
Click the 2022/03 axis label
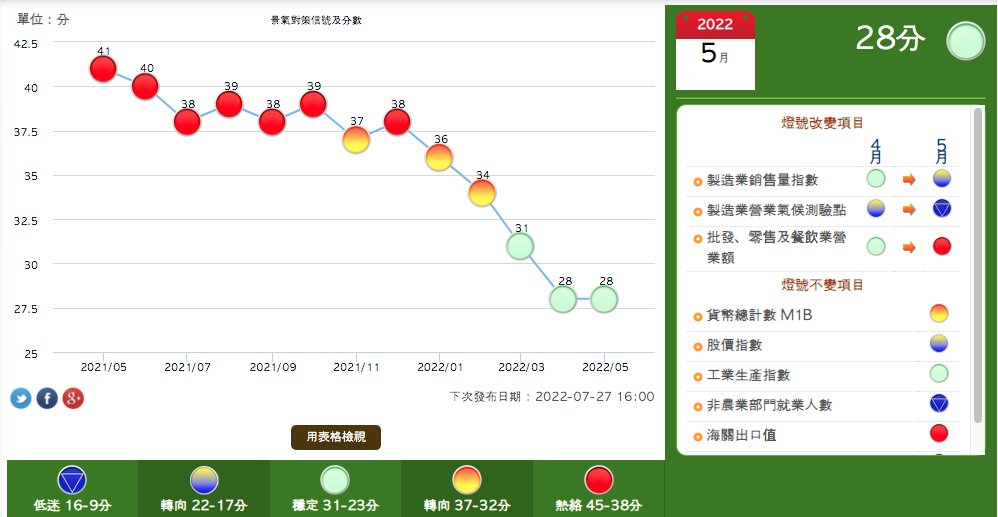[x=521, y=367]
